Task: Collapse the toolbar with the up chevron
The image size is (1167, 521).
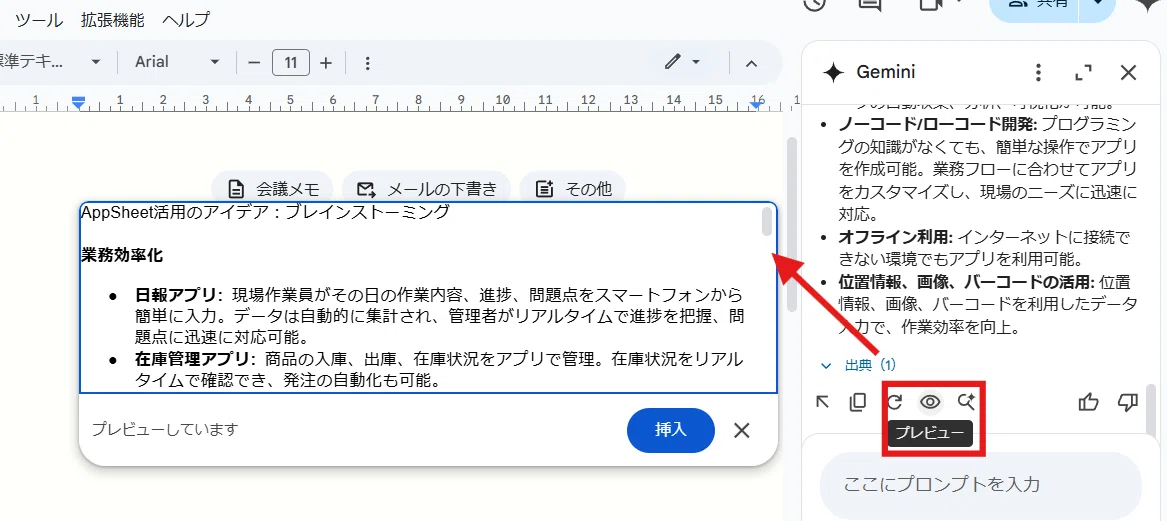Action: [x=751, y=63]
